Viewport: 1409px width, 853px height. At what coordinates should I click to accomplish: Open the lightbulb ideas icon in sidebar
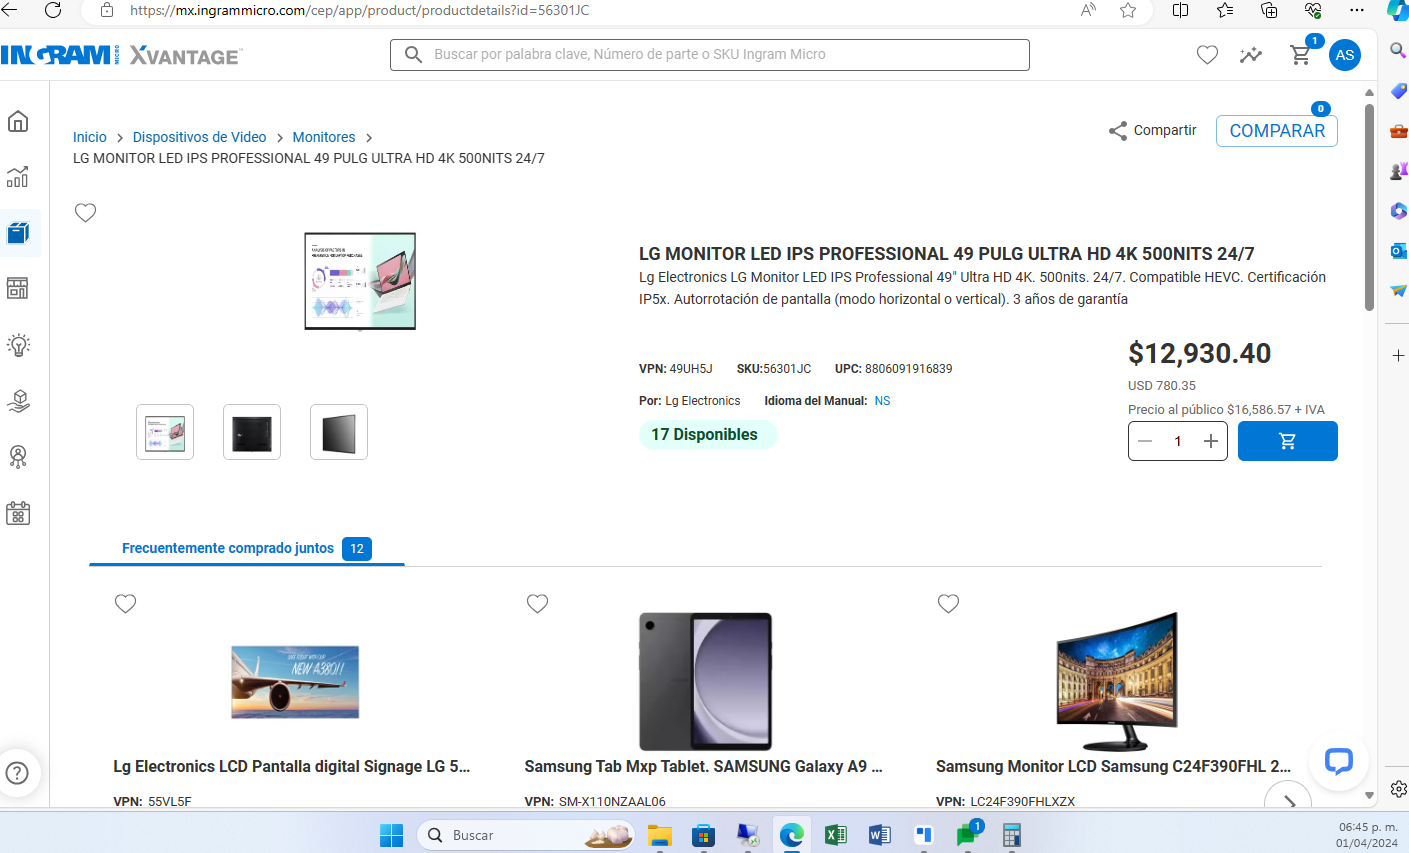tap(18, 345)
